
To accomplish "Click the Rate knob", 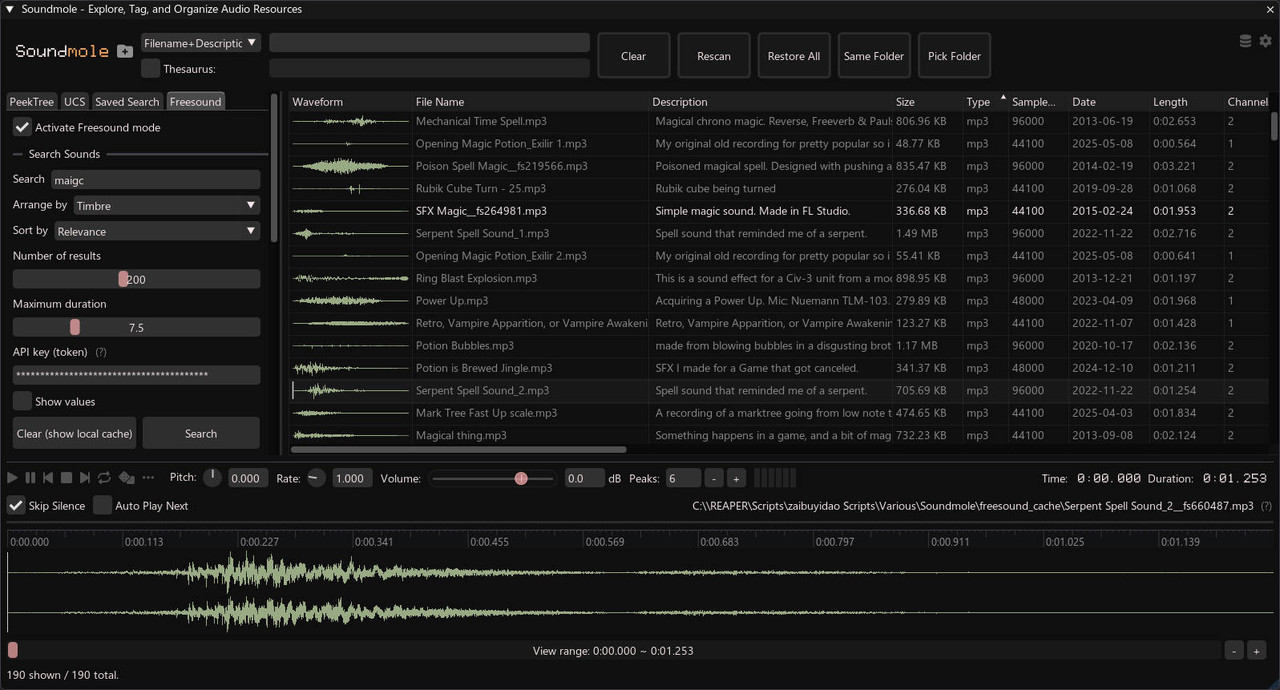I will [316, 478].
